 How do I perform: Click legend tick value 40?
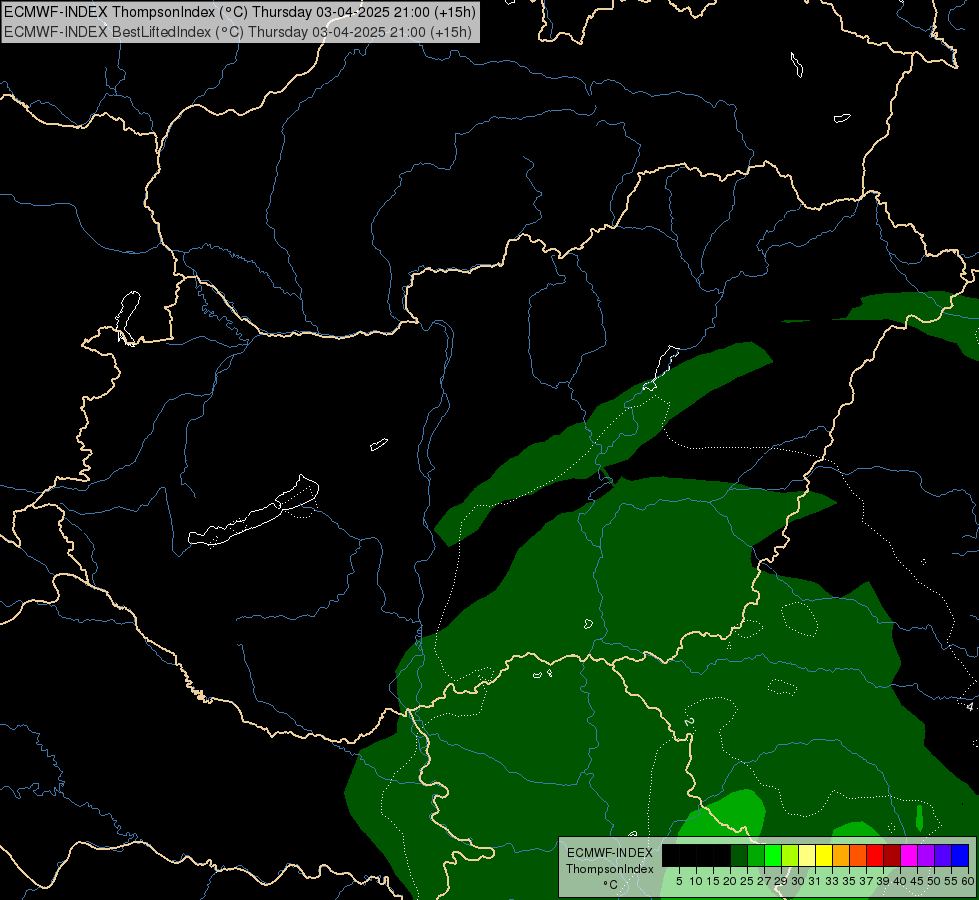tap(900, 881)
